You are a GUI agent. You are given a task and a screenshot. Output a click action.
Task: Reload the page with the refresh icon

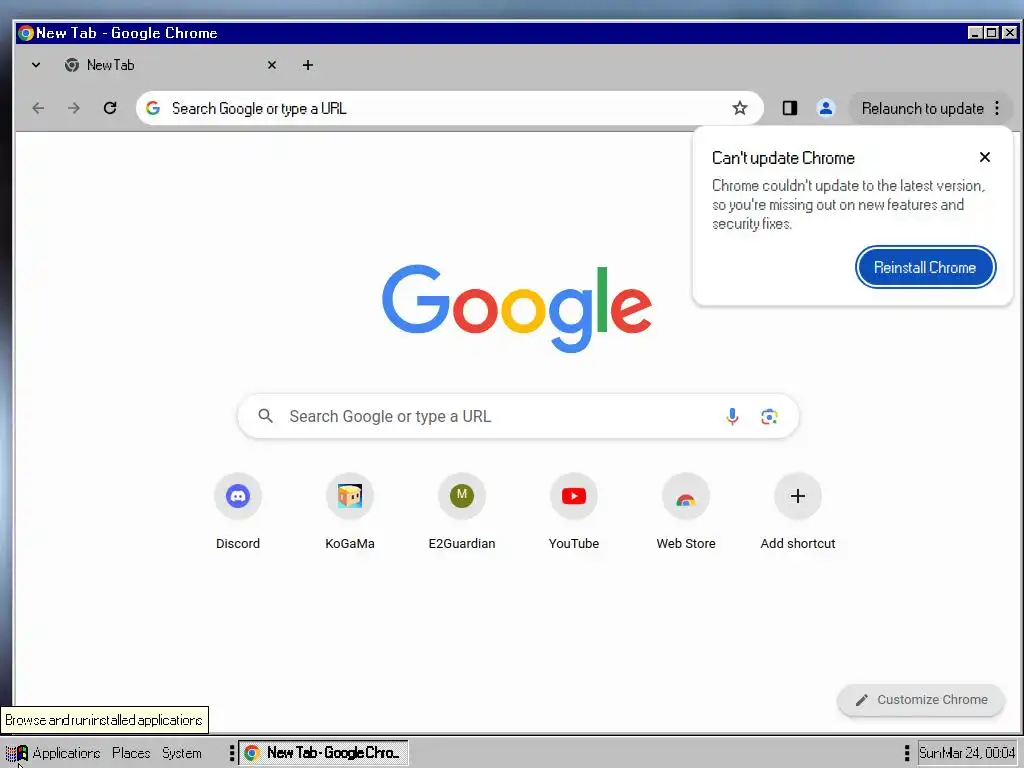pyautogui.click(x=110, y=108)
